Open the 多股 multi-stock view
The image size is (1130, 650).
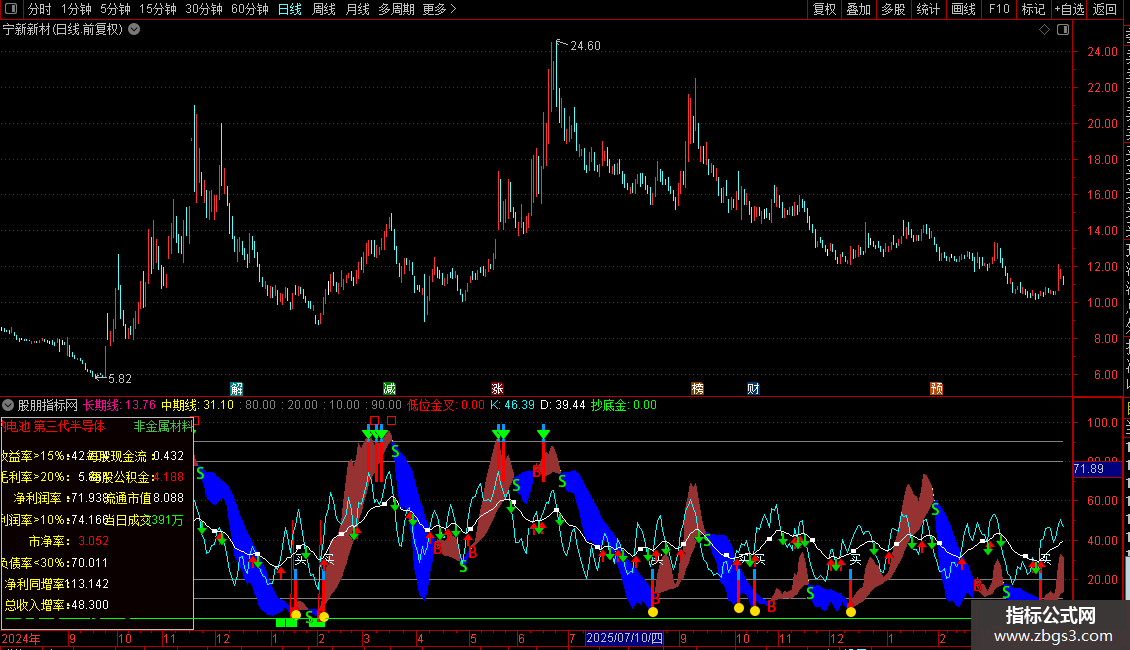(x=893, y=9)
